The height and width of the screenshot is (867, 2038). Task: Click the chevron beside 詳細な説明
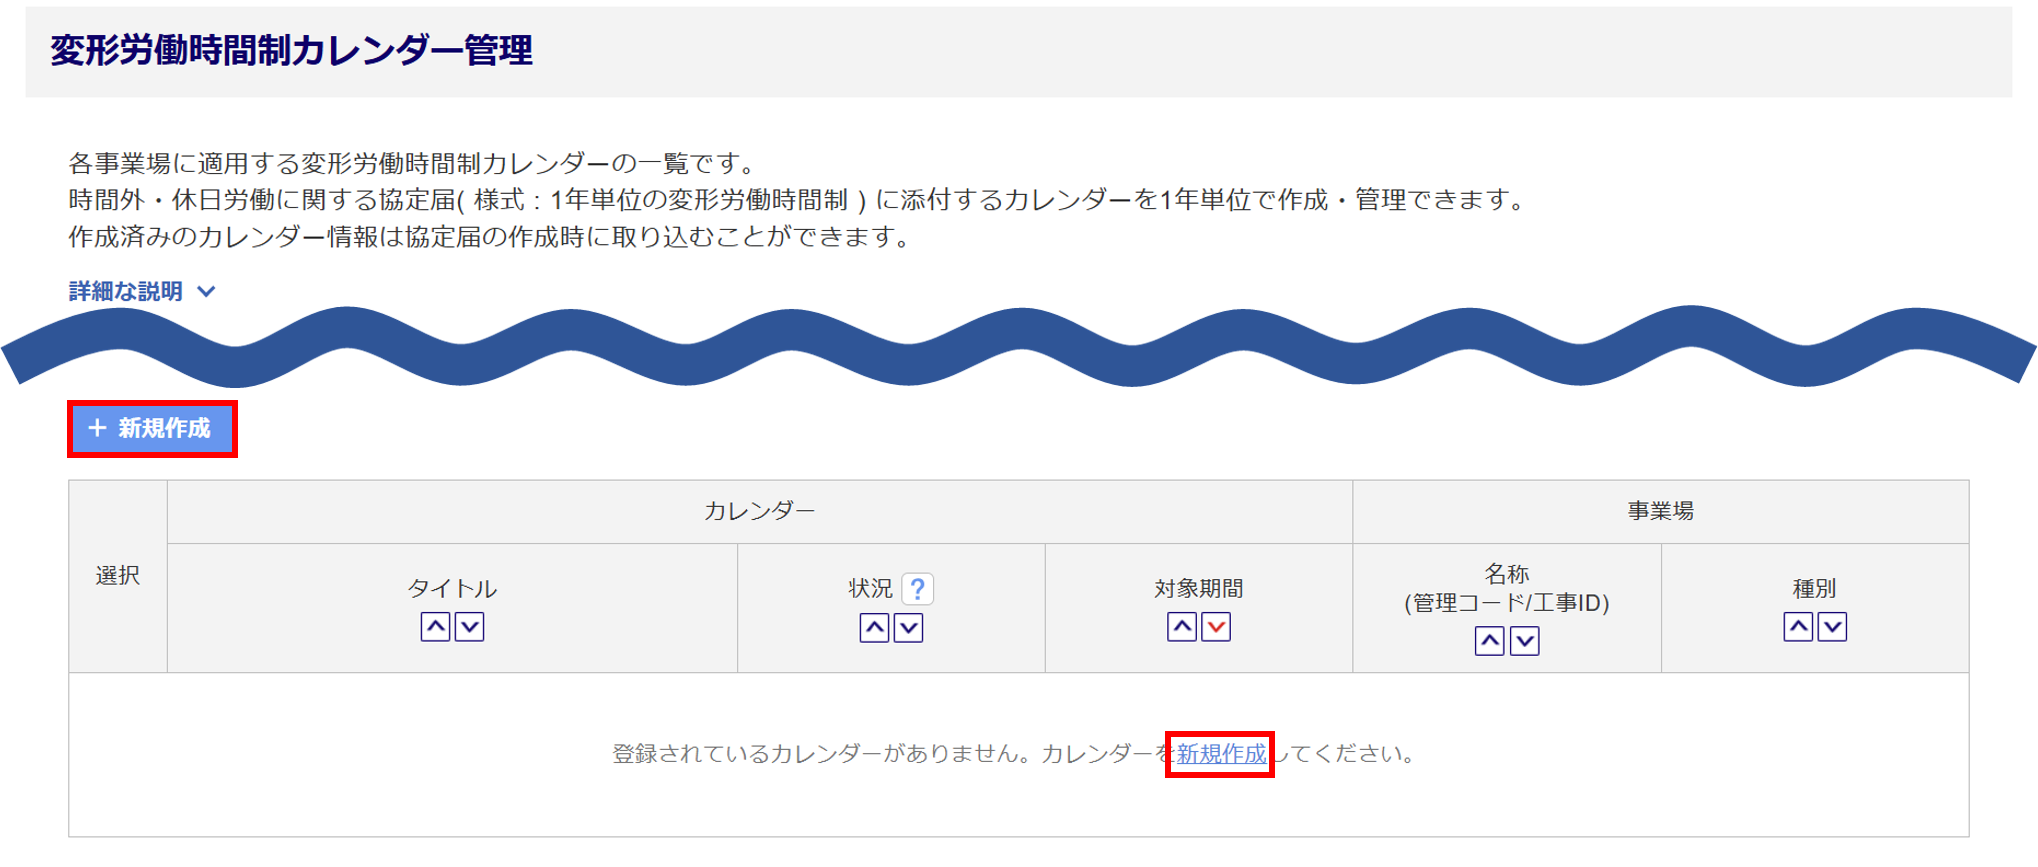(x=207, y=291)
